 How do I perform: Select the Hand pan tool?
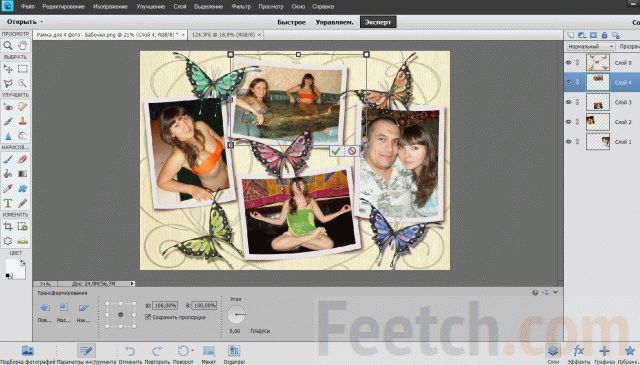[x=22, y=46]
